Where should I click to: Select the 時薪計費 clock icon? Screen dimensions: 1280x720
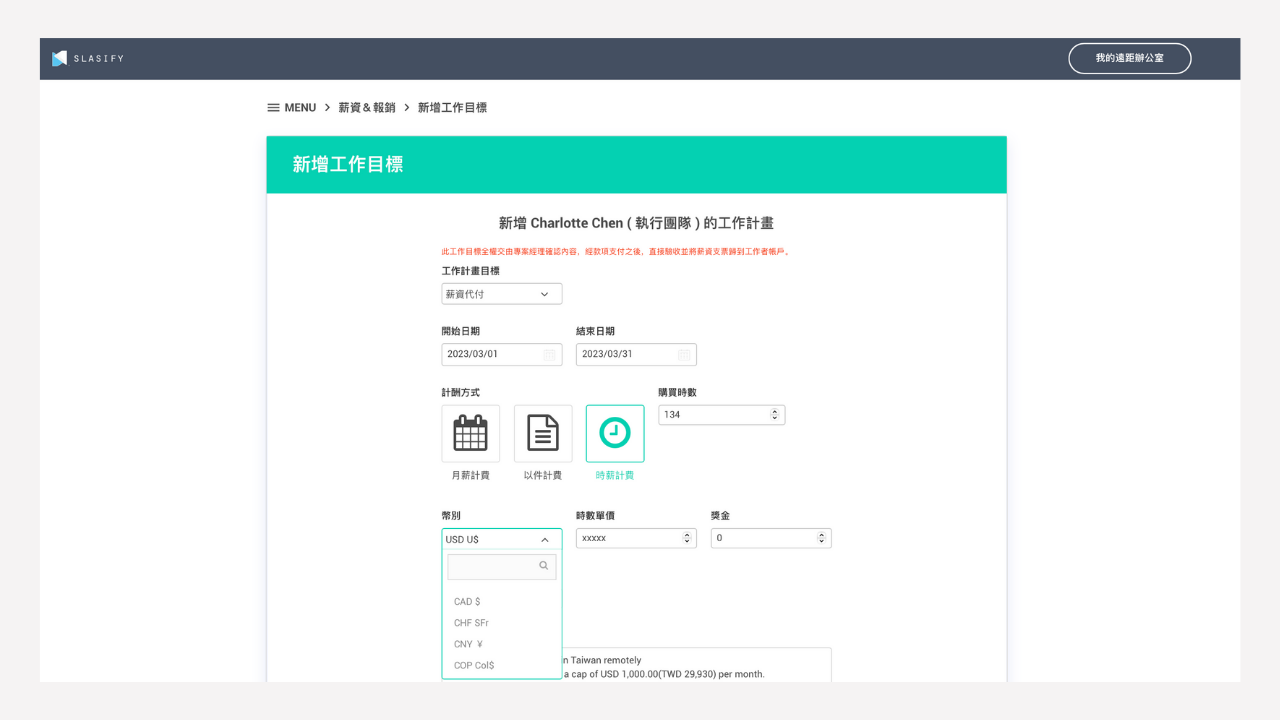click(615, 434)
